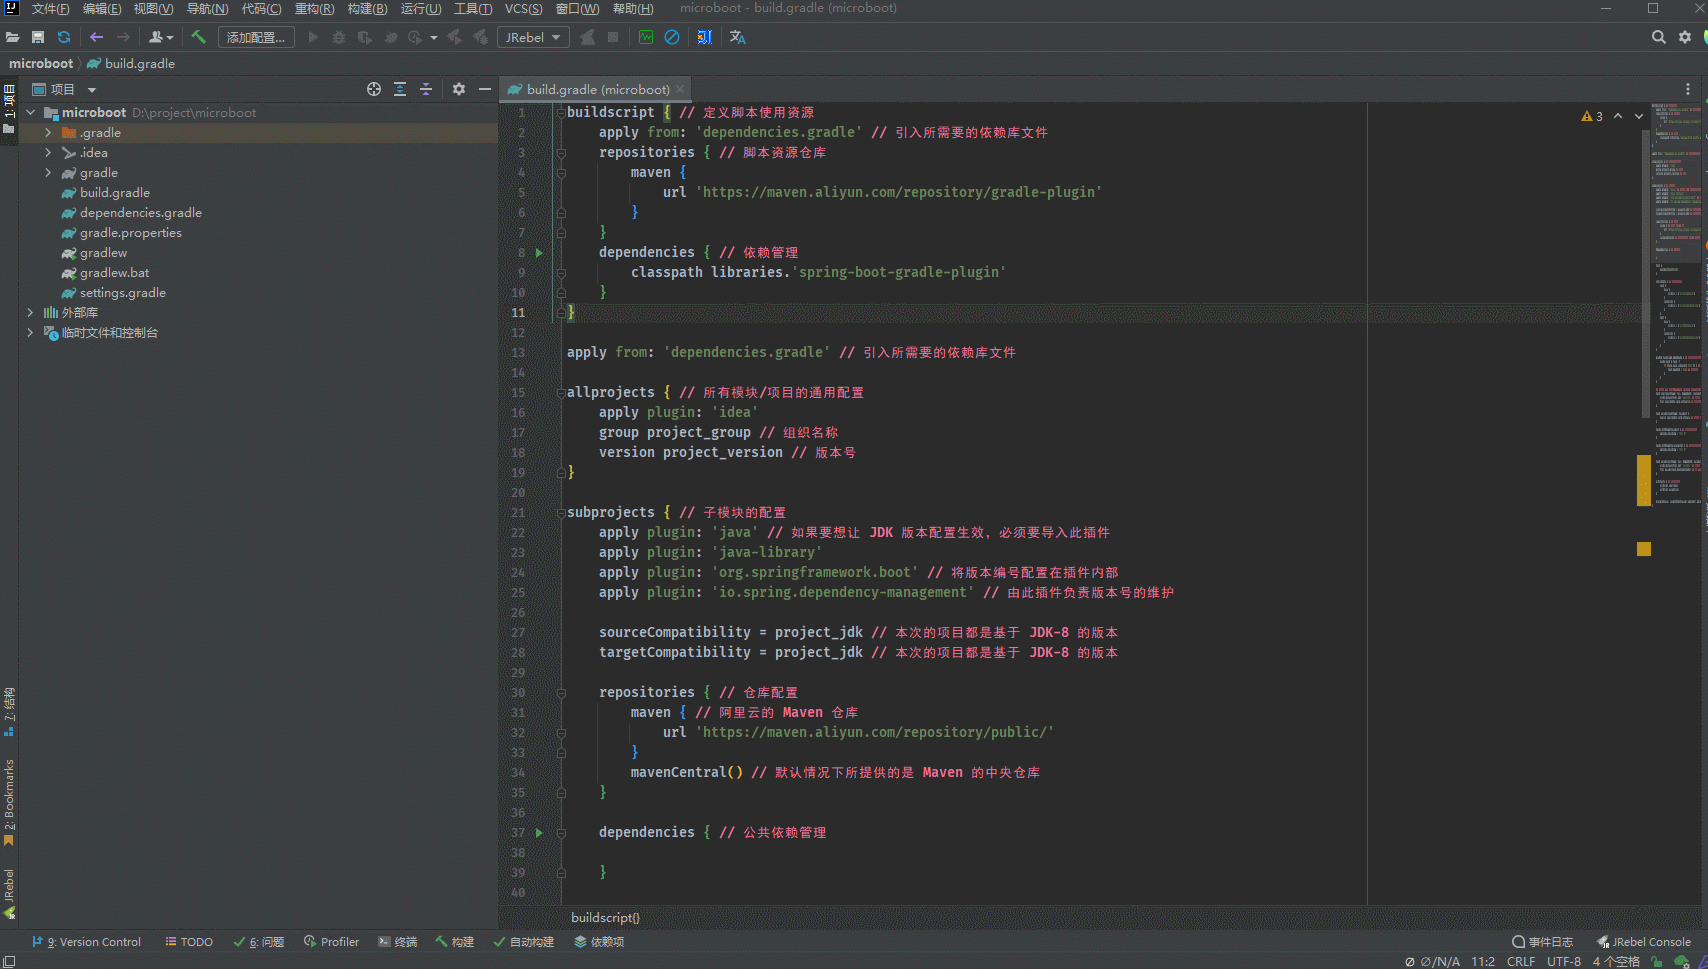1708x969 pixels.
Task: Open the JRebel run configuration dropdown
Action: tap(533, 37)
